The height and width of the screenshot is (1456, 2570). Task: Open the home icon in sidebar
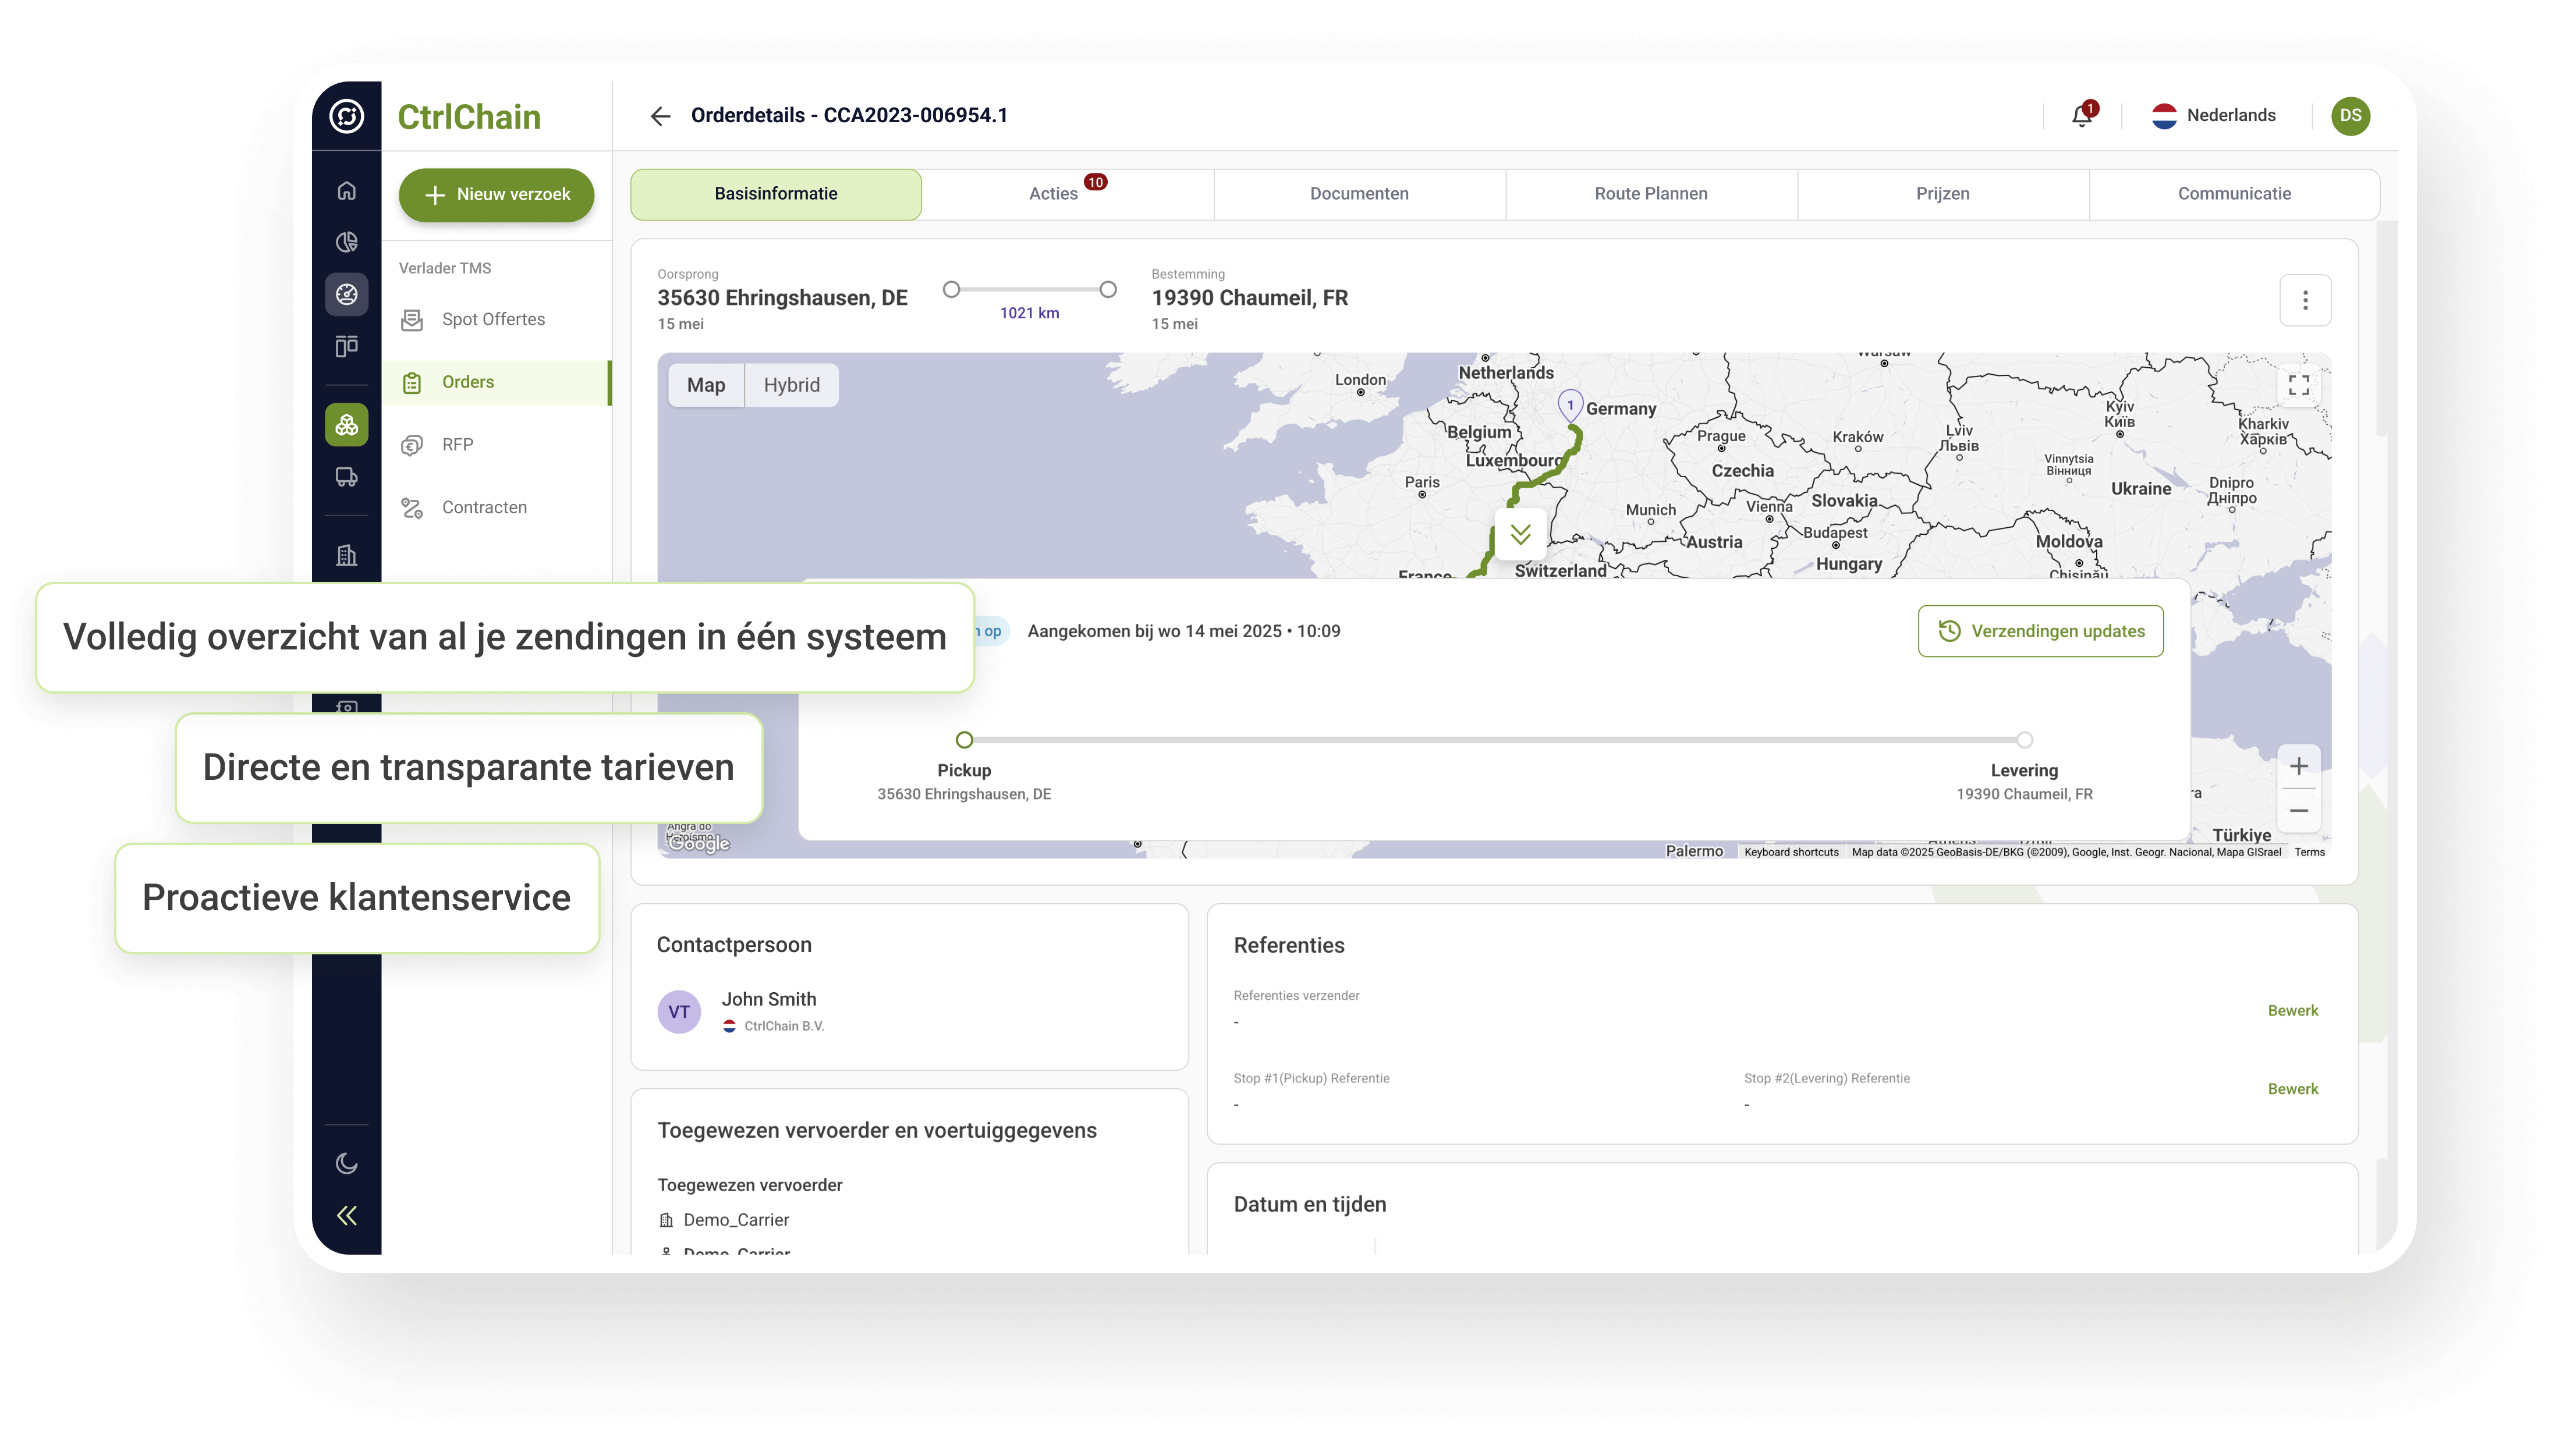tap(346, 190)
